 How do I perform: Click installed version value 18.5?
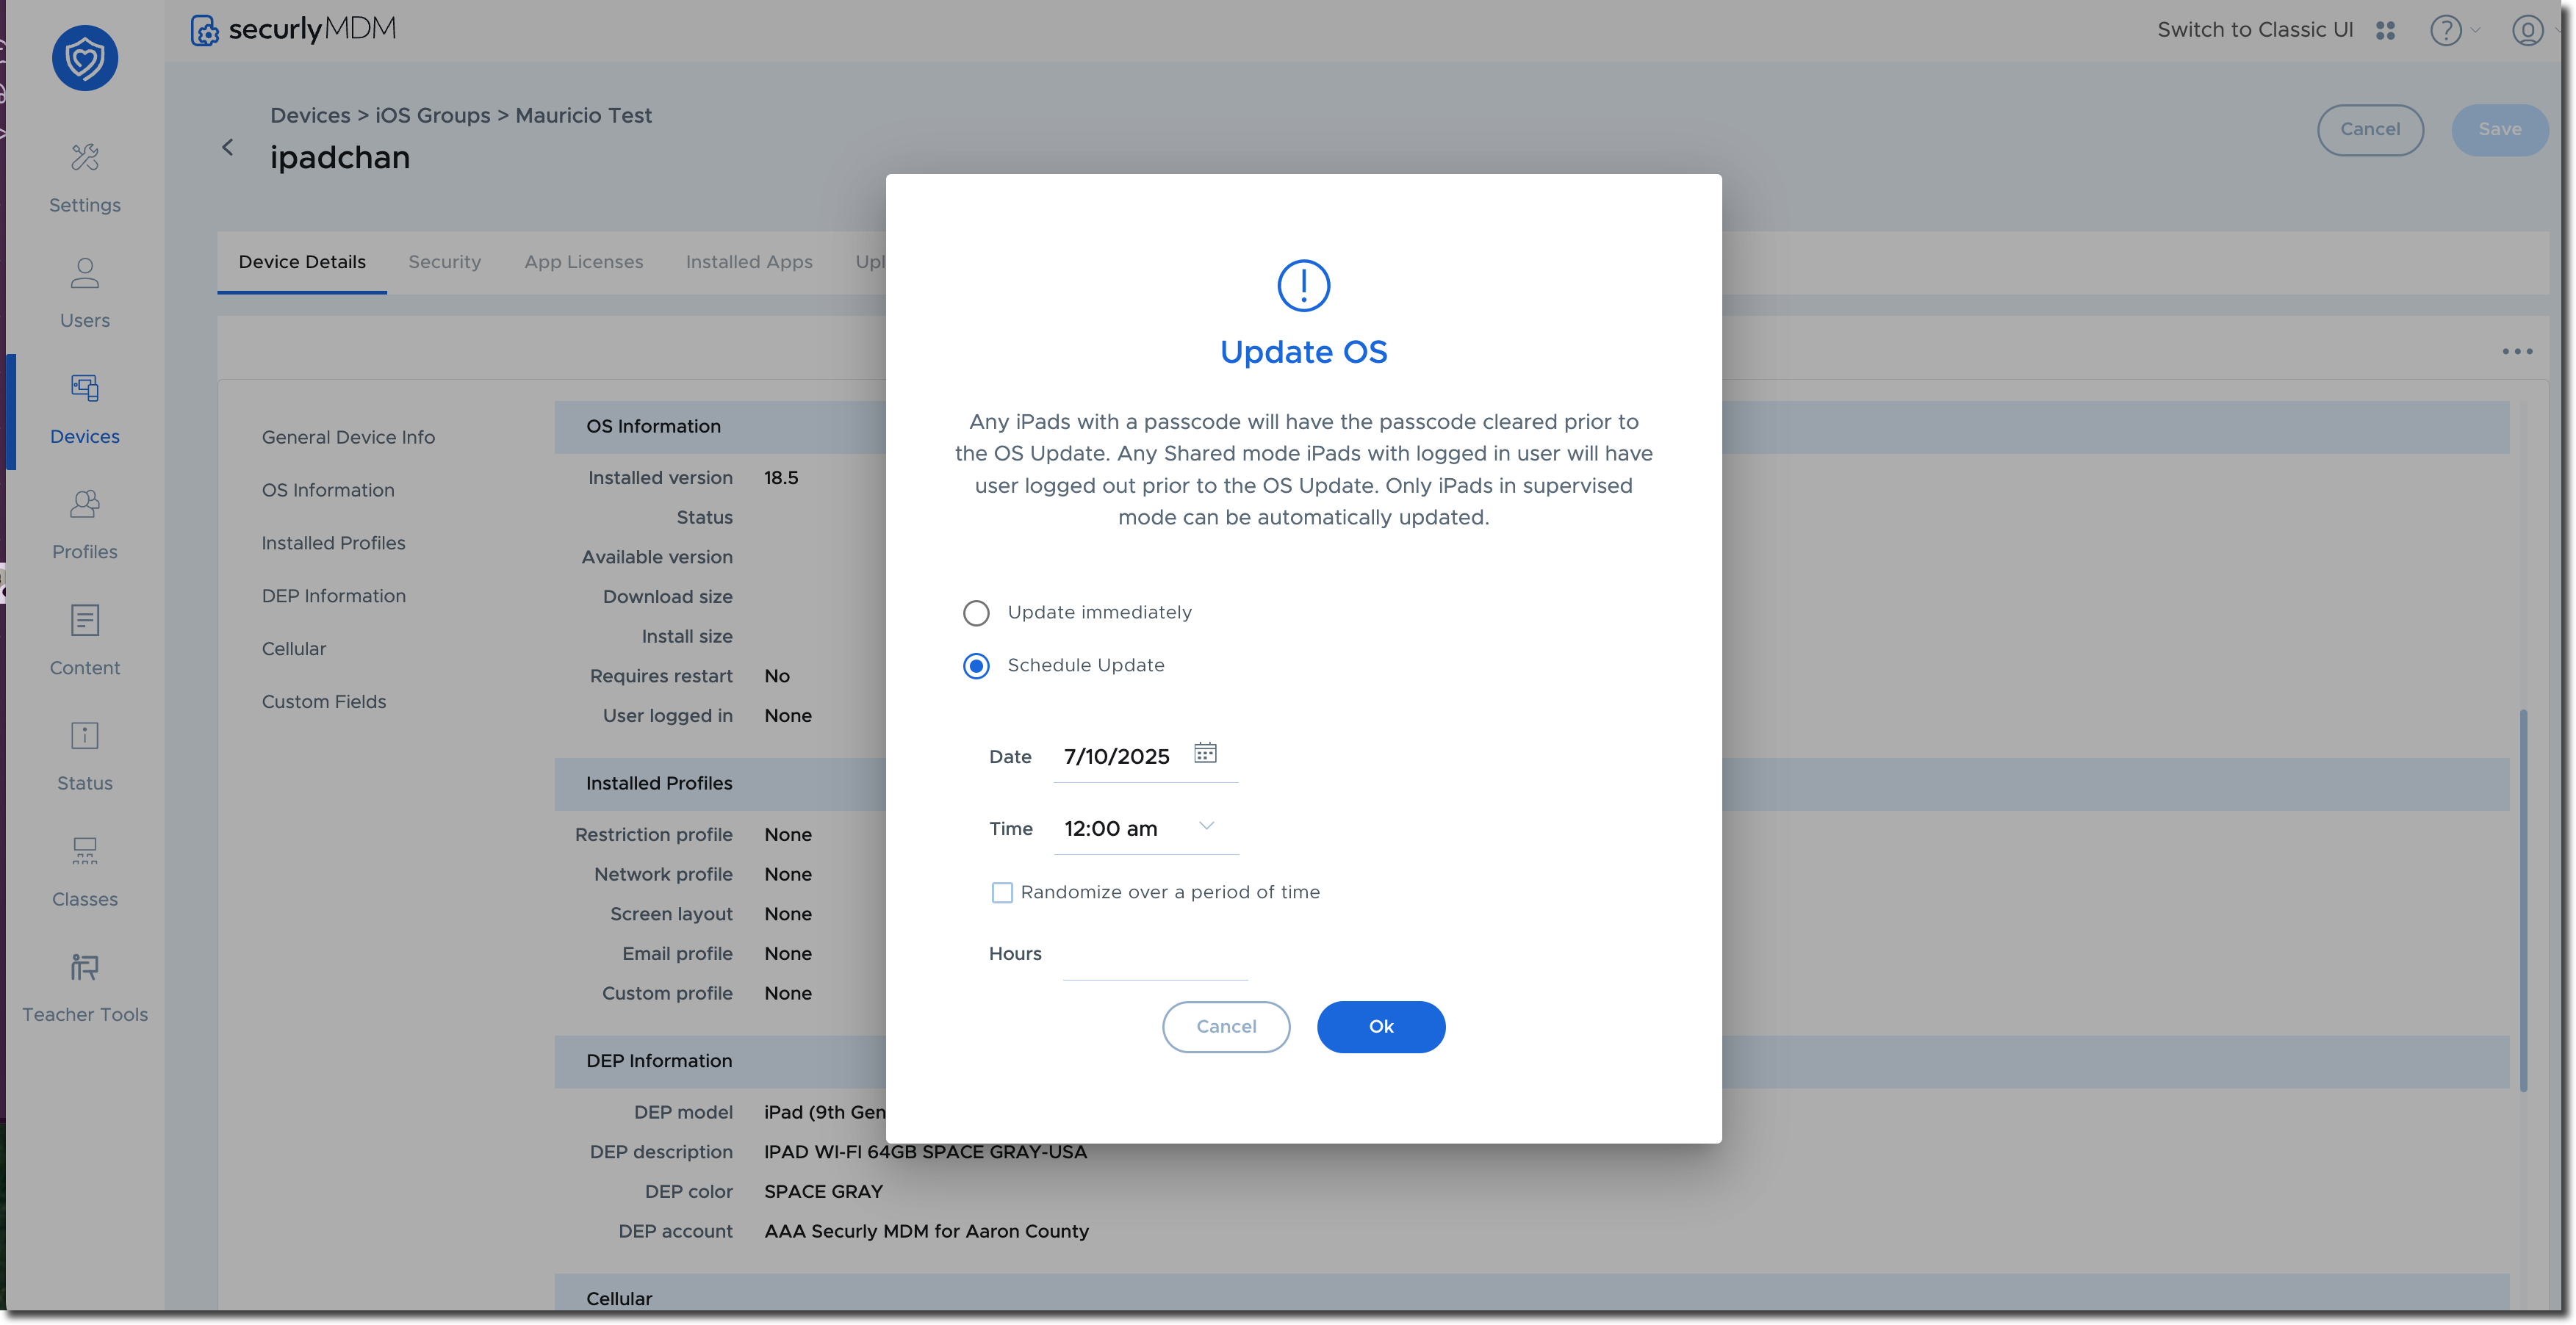point(781,478)
